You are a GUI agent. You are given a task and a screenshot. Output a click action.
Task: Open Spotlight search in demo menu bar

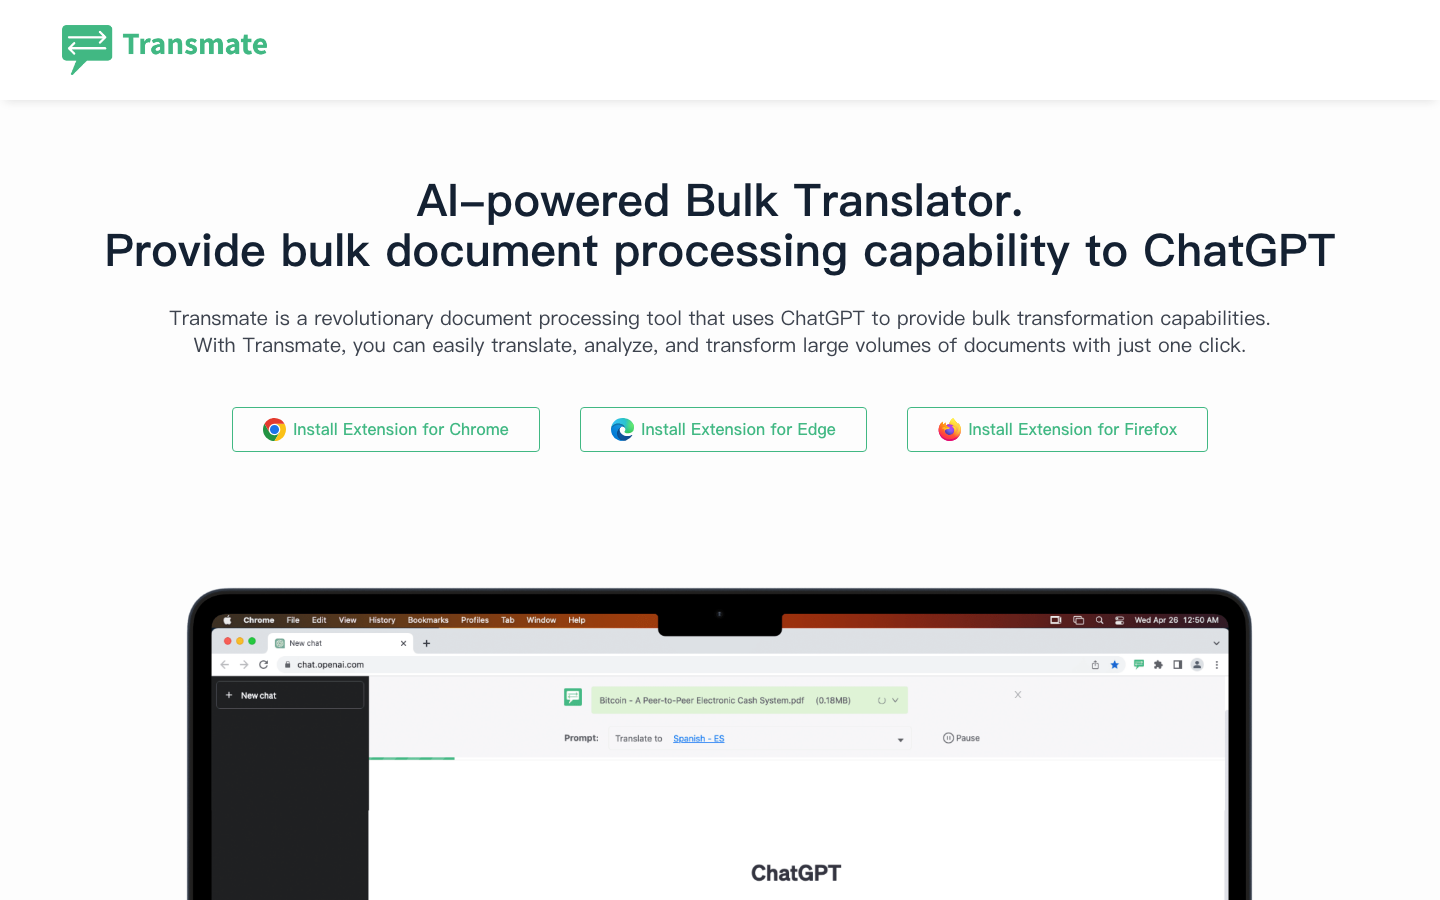point(1099,620)
